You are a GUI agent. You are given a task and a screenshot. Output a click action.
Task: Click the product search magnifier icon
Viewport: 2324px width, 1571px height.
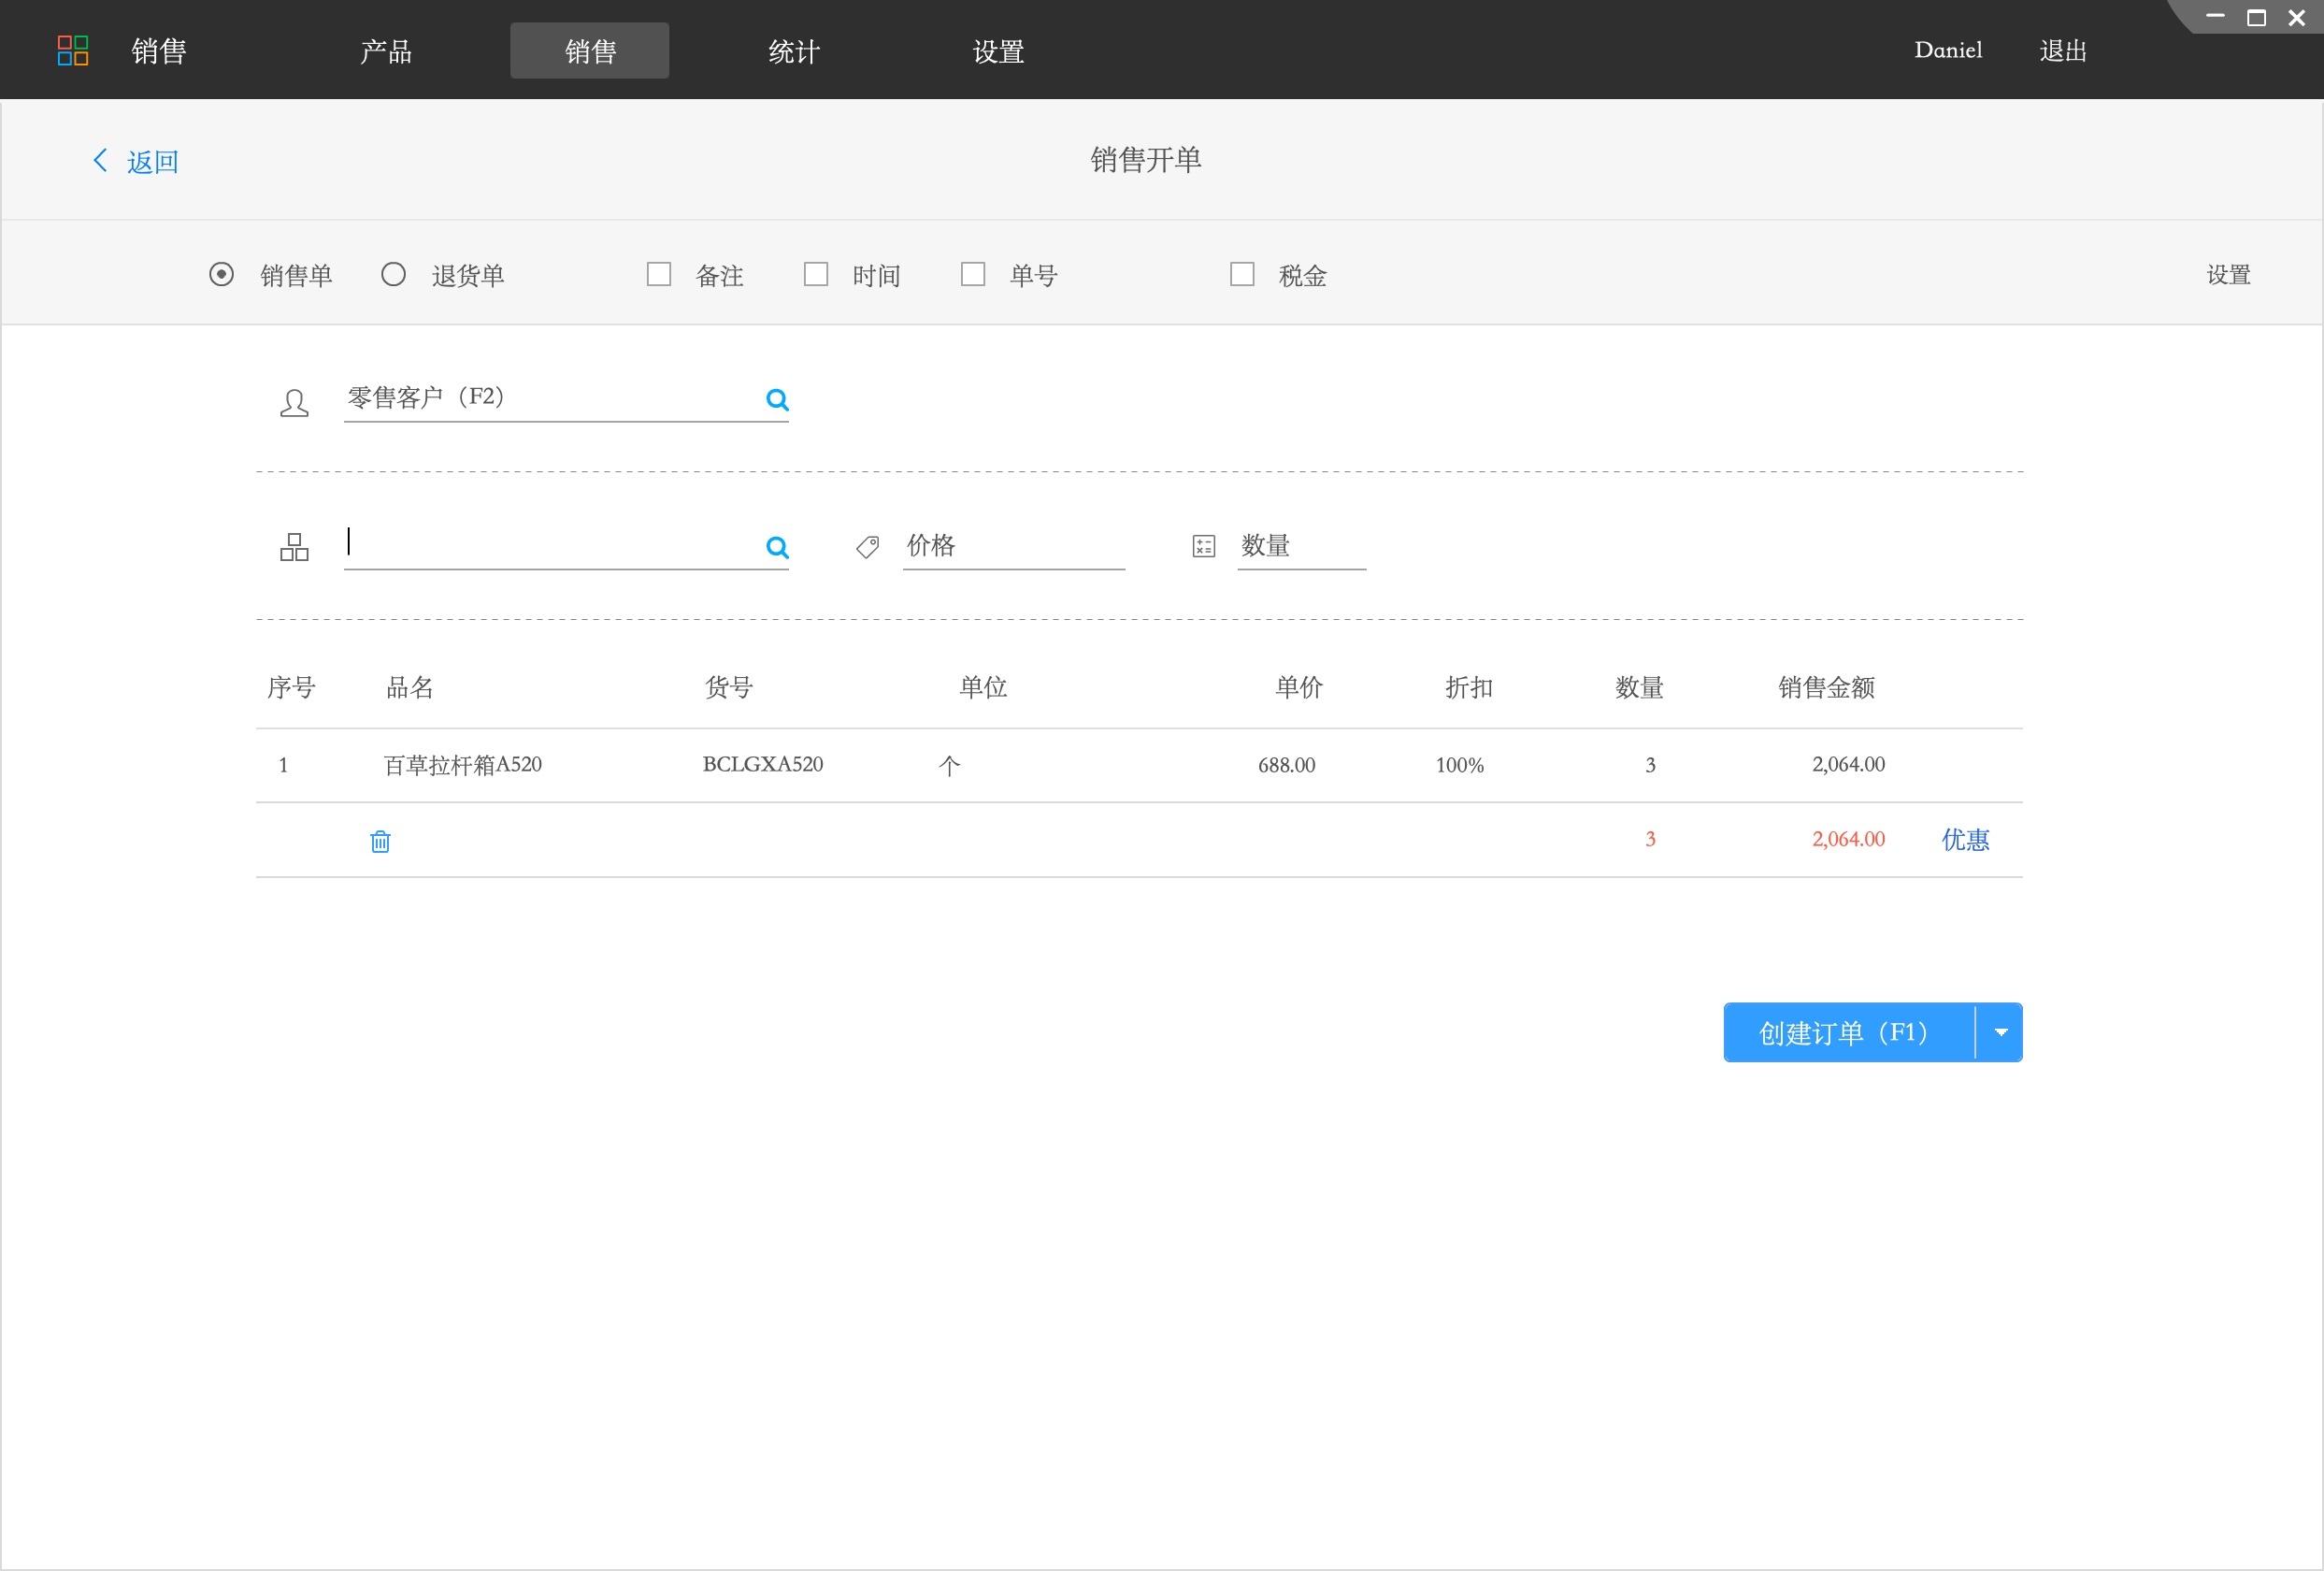(777, 547)
